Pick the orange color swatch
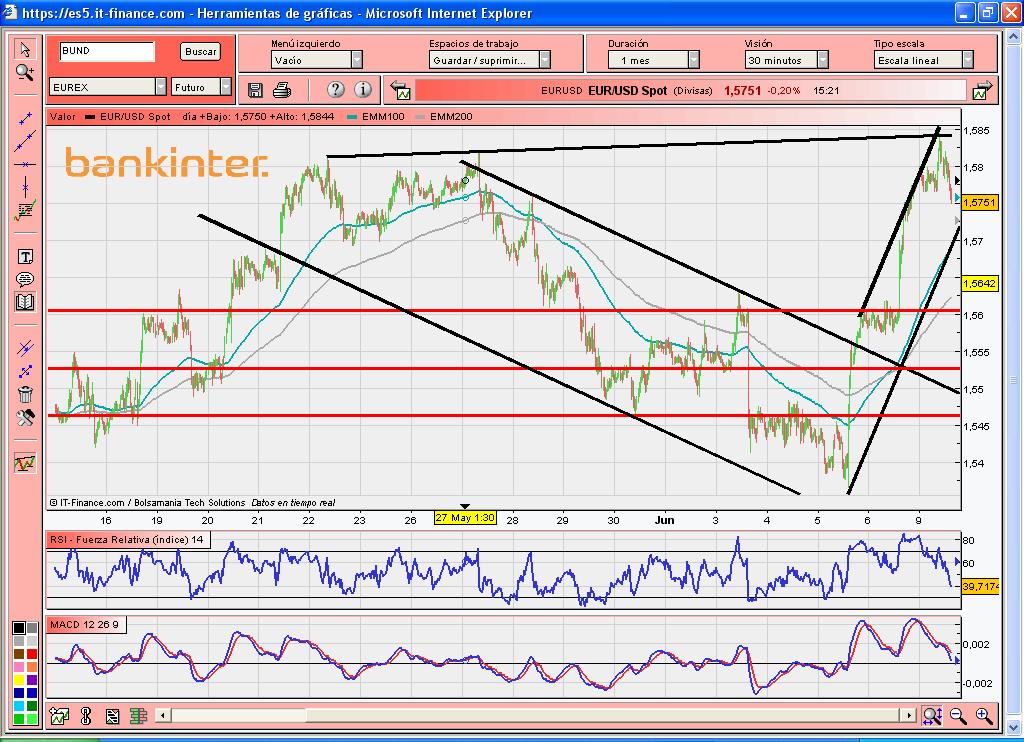The image size is (1024, 742). point(31,667)
